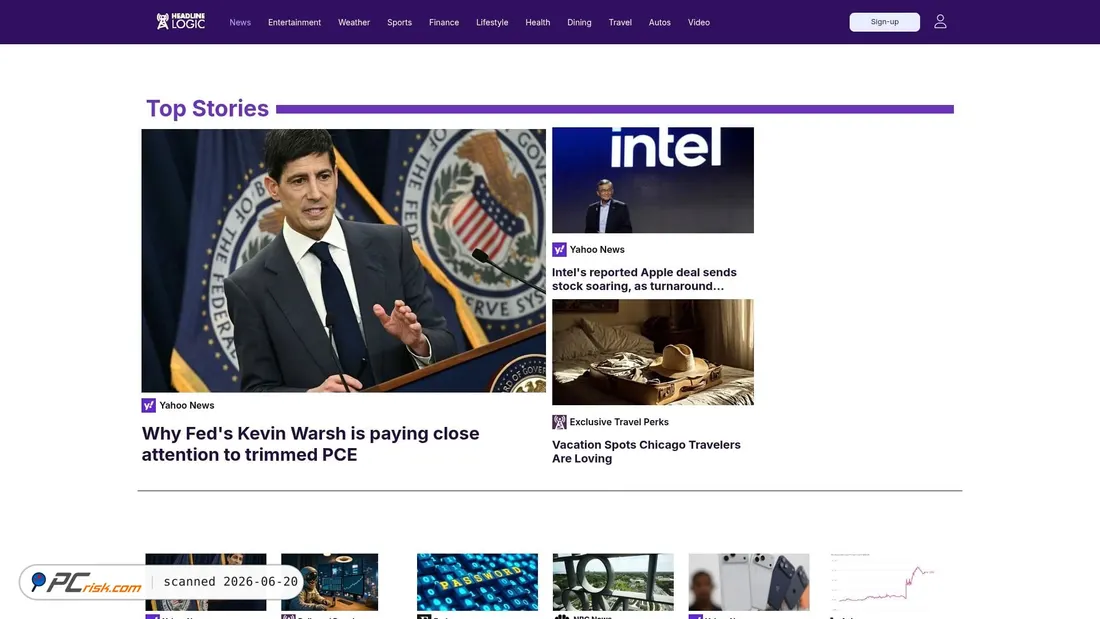Click the Yahoo News icon under the Kevin Warsh story
This screenshot has height=619, width=1100.
pos(149,406)
